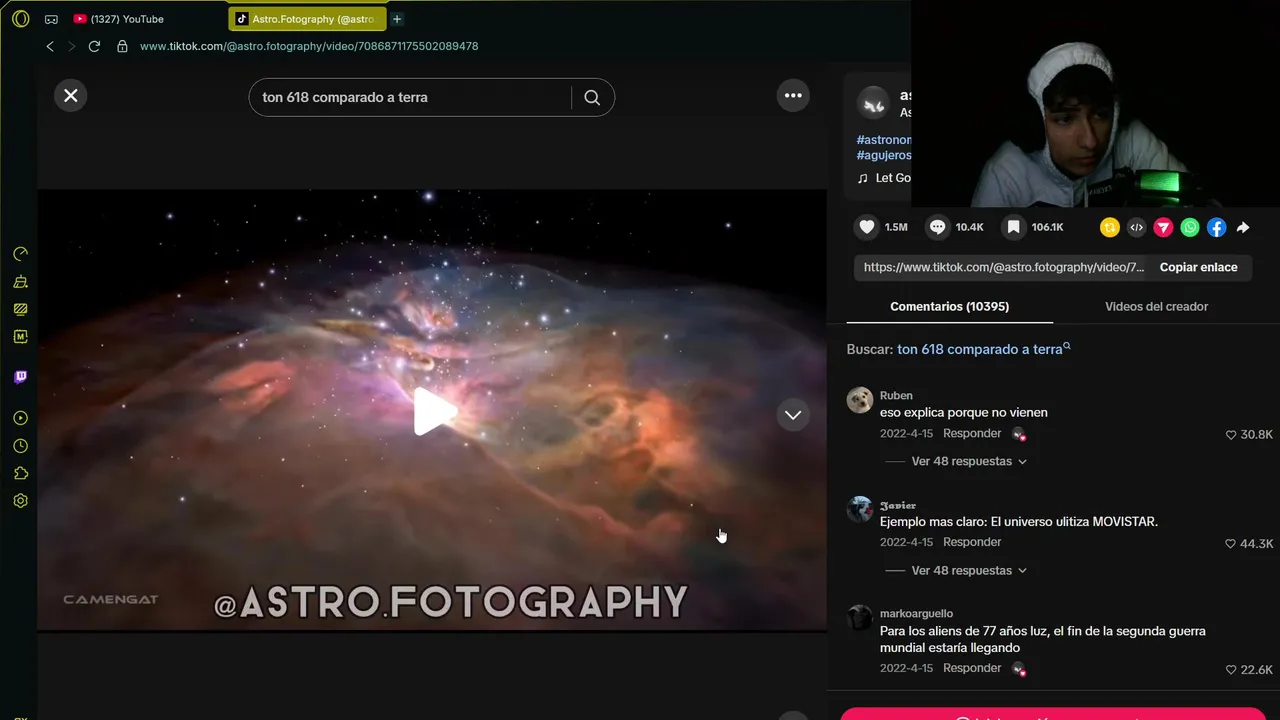Open Javier's profile avatar
1280x720 pixels.
point(860,509)
